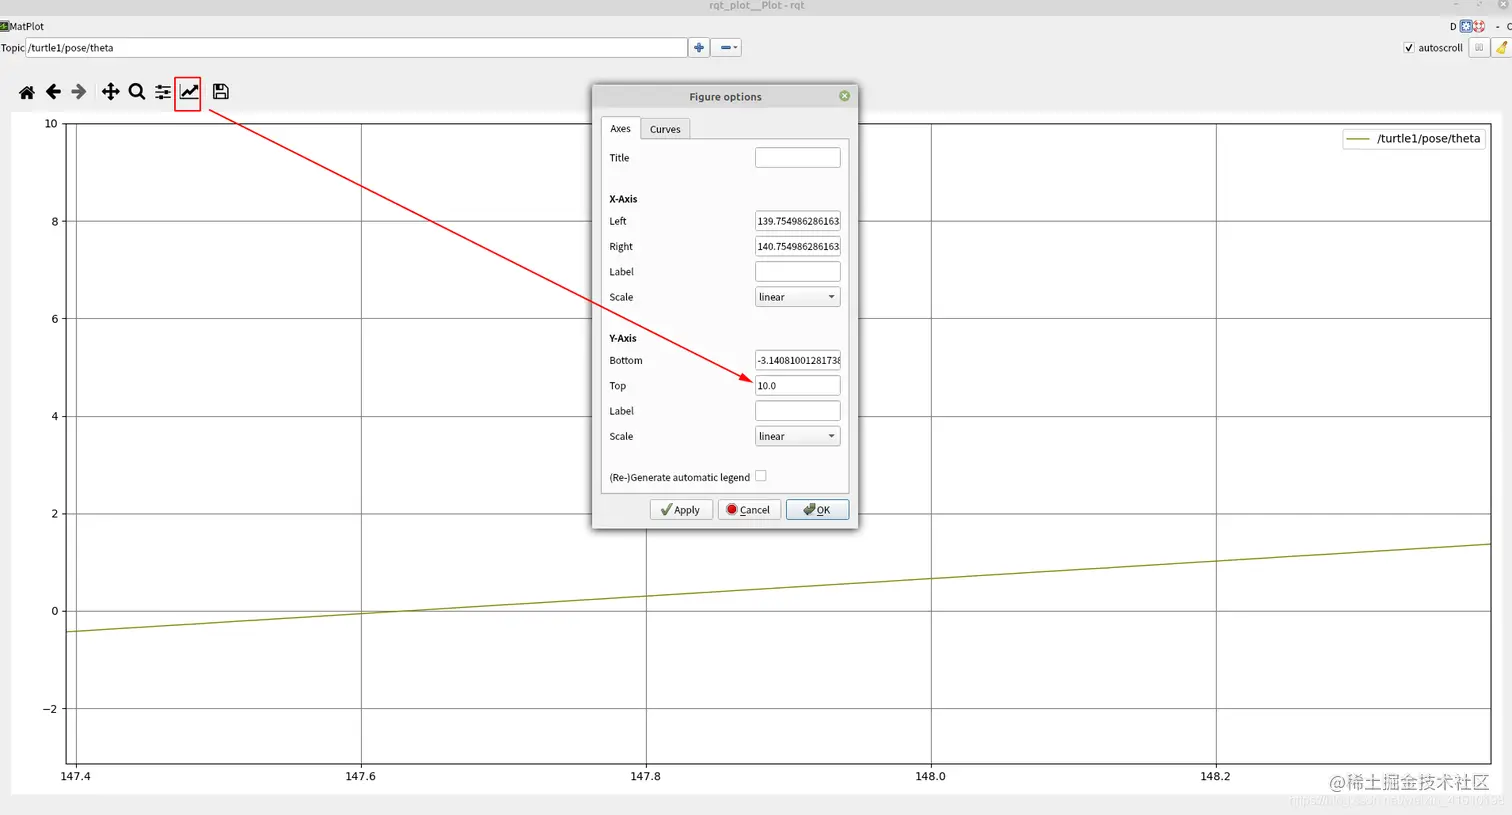Open remove-topic minus dropdown button
The image size is (1512, 815).
point(726,48)
